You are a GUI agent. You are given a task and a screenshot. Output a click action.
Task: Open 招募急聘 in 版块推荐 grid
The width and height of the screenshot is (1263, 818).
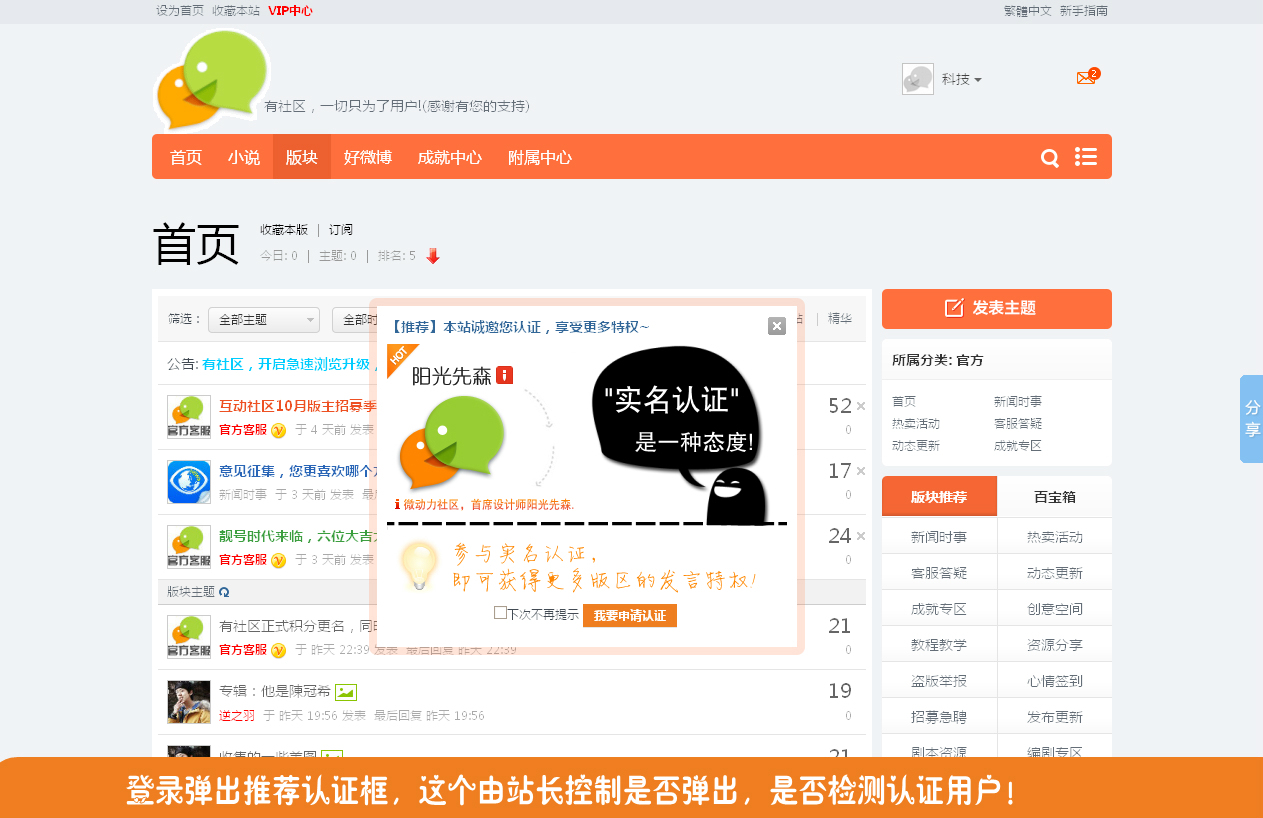point(939,717)
